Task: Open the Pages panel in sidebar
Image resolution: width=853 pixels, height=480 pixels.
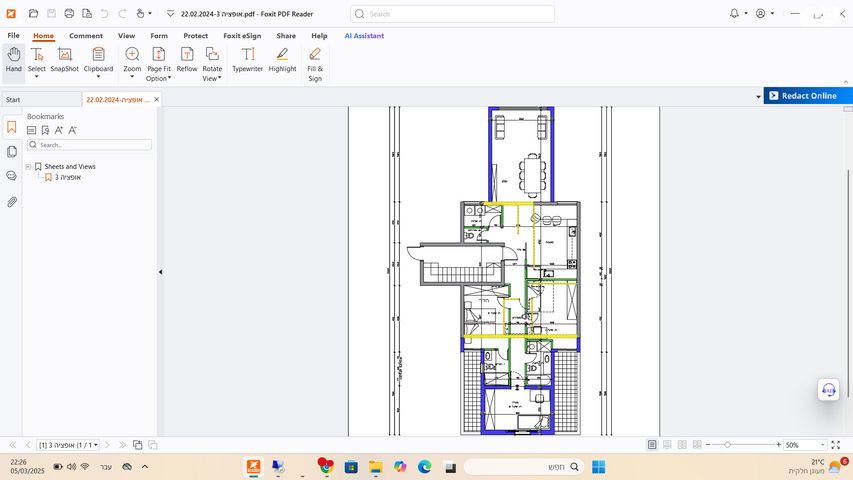Action: tap(12, 152)
